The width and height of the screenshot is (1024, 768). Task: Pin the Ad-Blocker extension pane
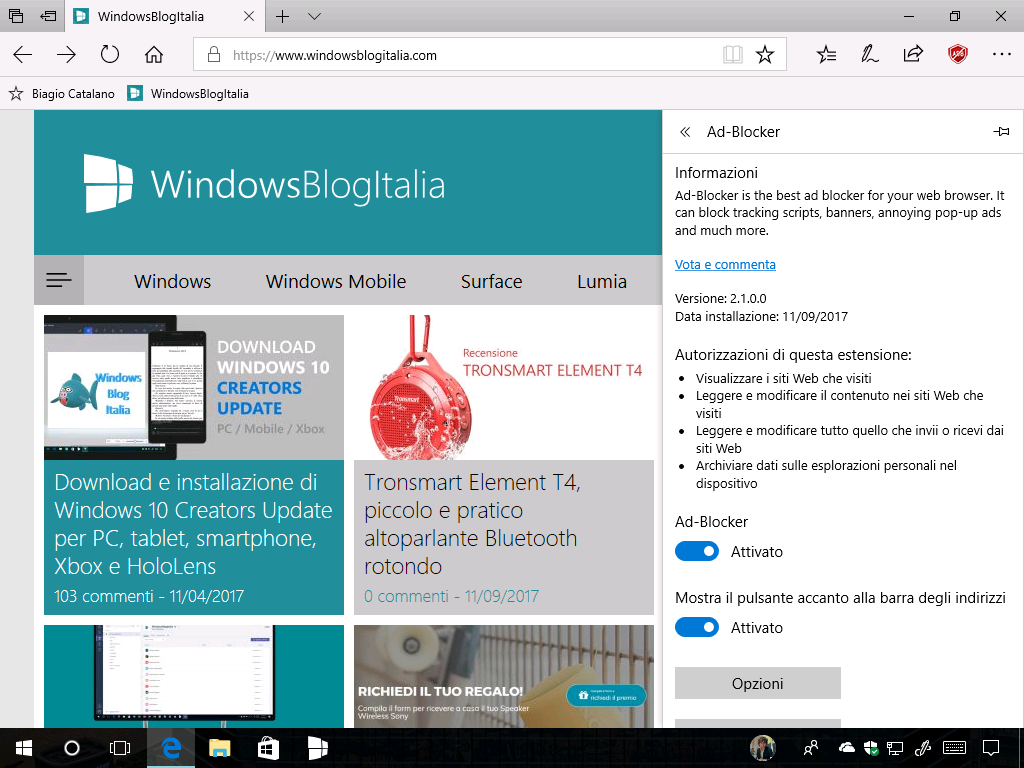click(x=1001, y=132)
